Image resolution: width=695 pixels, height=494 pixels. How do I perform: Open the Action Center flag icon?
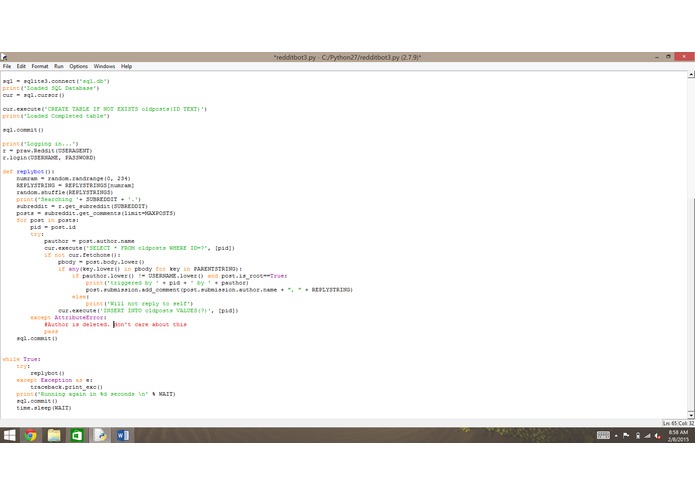(626, 436)
